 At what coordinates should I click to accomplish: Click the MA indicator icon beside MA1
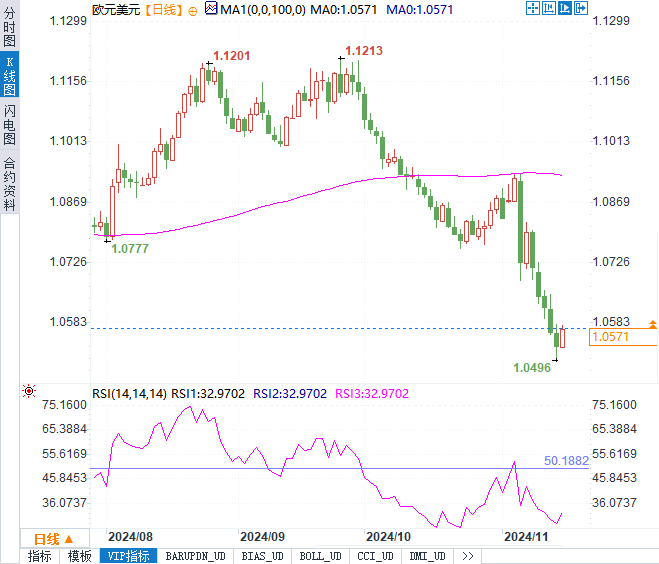(x=210, y=9)
